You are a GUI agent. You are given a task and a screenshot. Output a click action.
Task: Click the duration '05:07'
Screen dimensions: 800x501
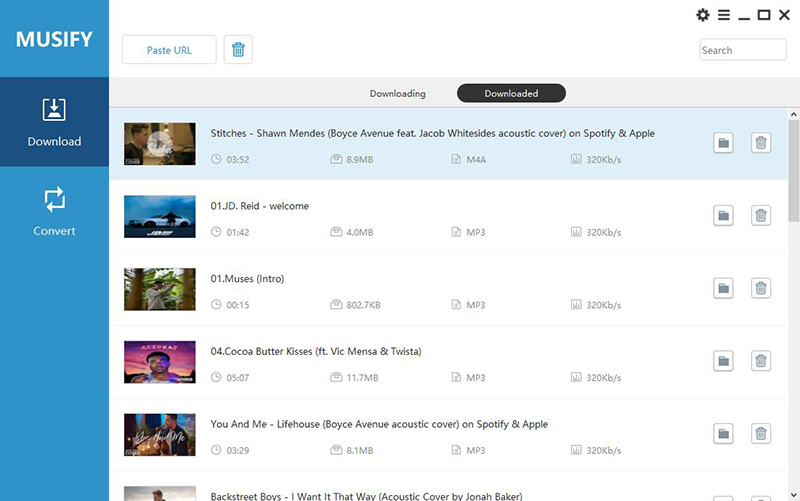pyautogui.click(x=238, y=378)
